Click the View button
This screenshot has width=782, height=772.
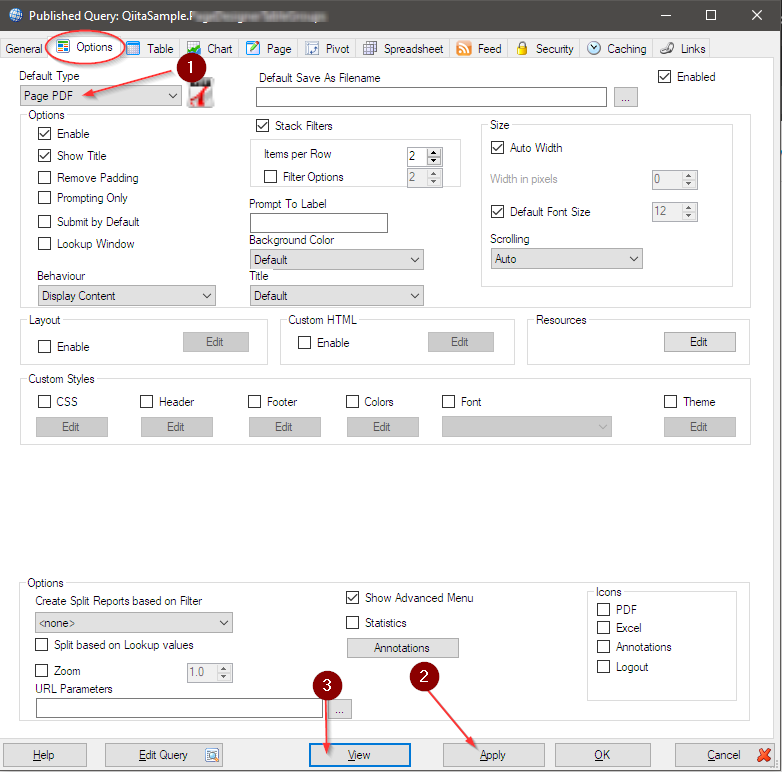(360, 755)
